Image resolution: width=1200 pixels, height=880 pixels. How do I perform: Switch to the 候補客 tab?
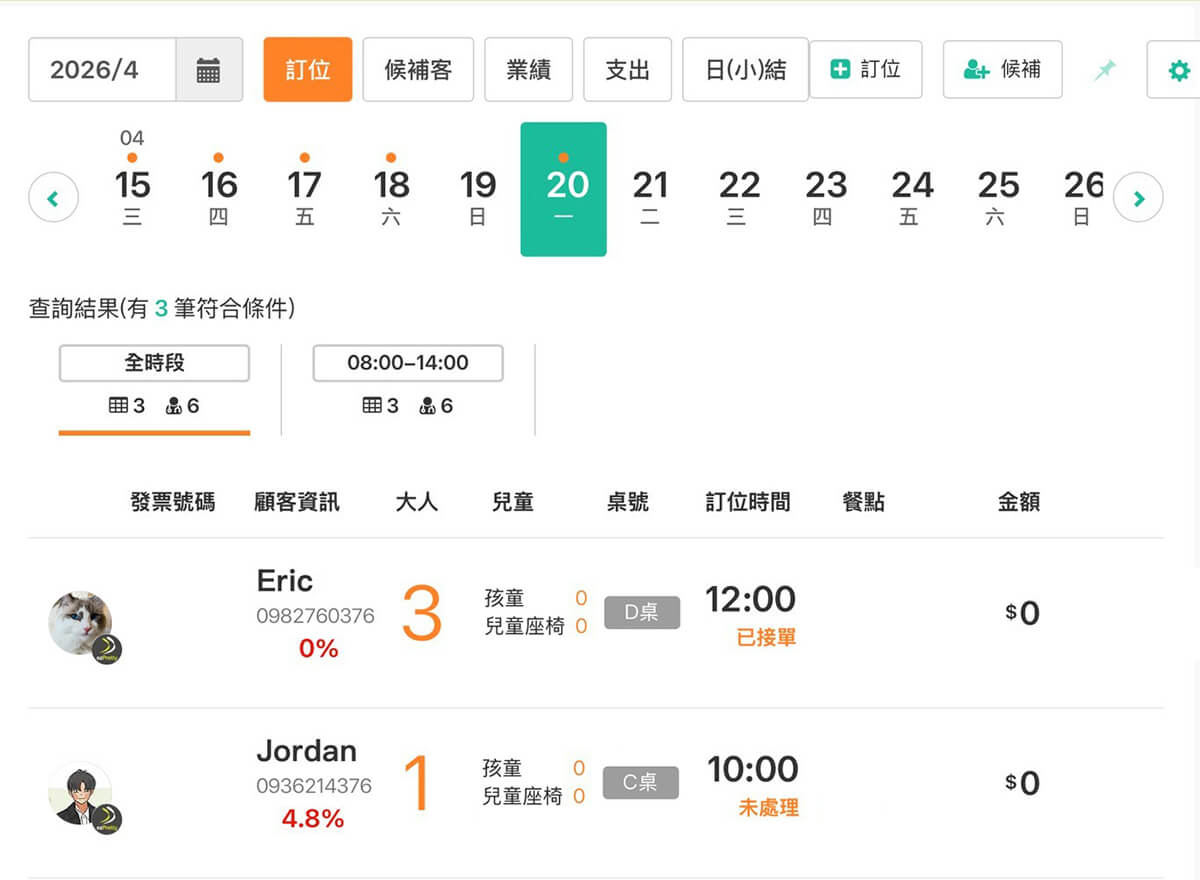[418, 70]
